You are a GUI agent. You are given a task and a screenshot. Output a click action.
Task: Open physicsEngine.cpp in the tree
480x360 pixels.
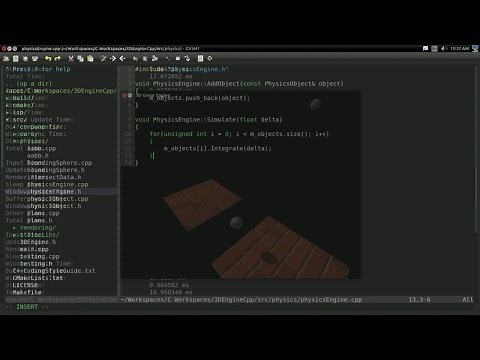click(58, 185)
